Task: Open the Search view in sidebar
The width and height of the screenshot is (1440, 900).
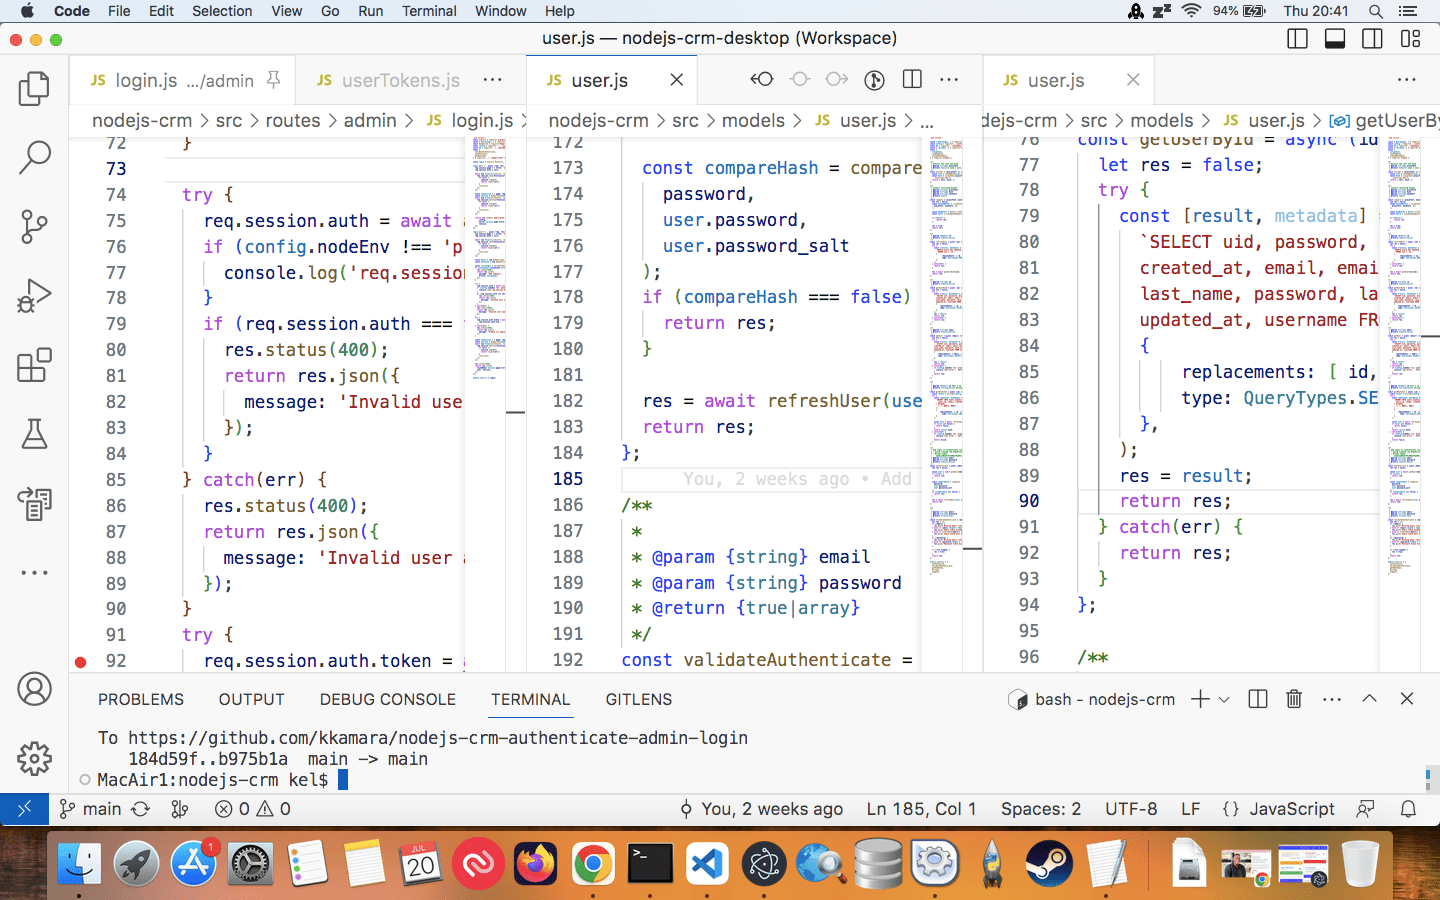Action: (x=34, y=157)
